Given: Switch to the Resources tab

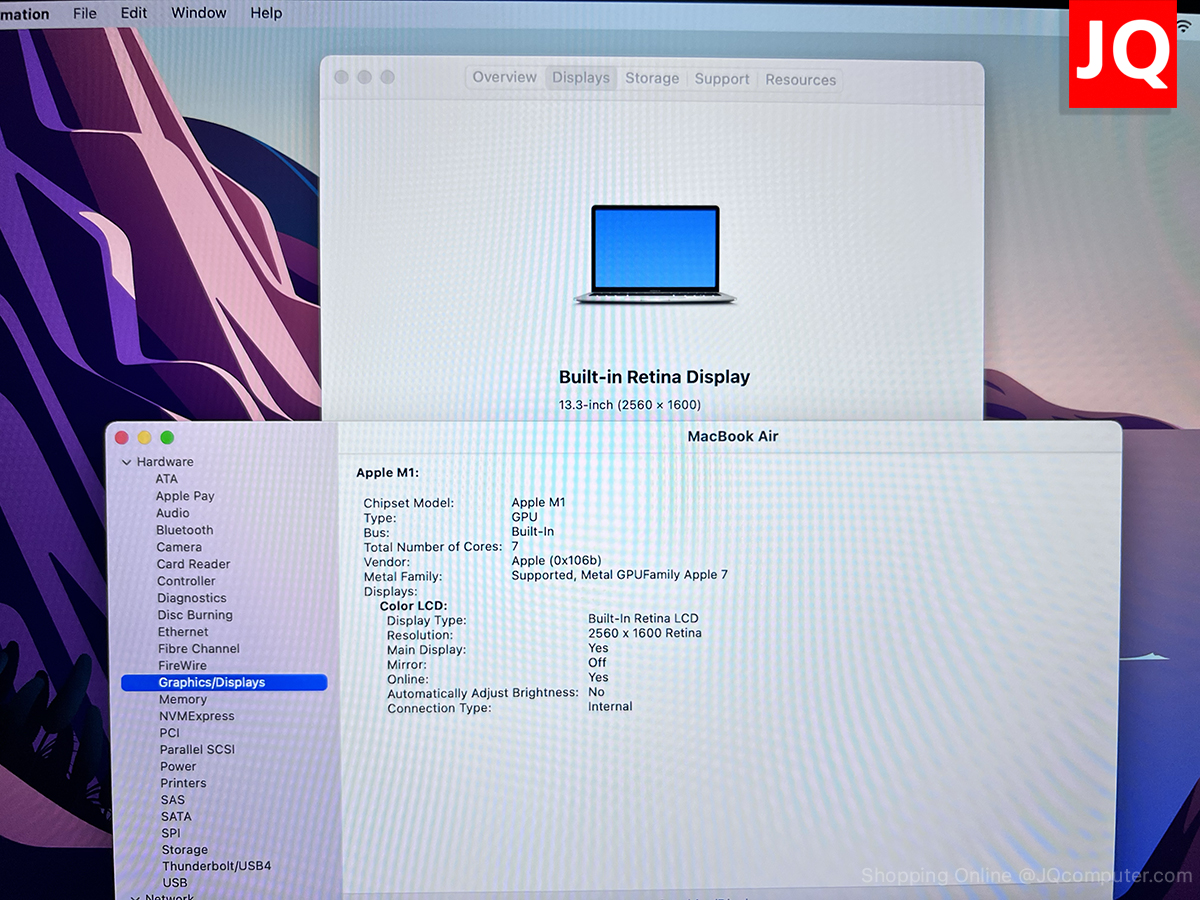Looking at the screenshot, I should 801,80.
